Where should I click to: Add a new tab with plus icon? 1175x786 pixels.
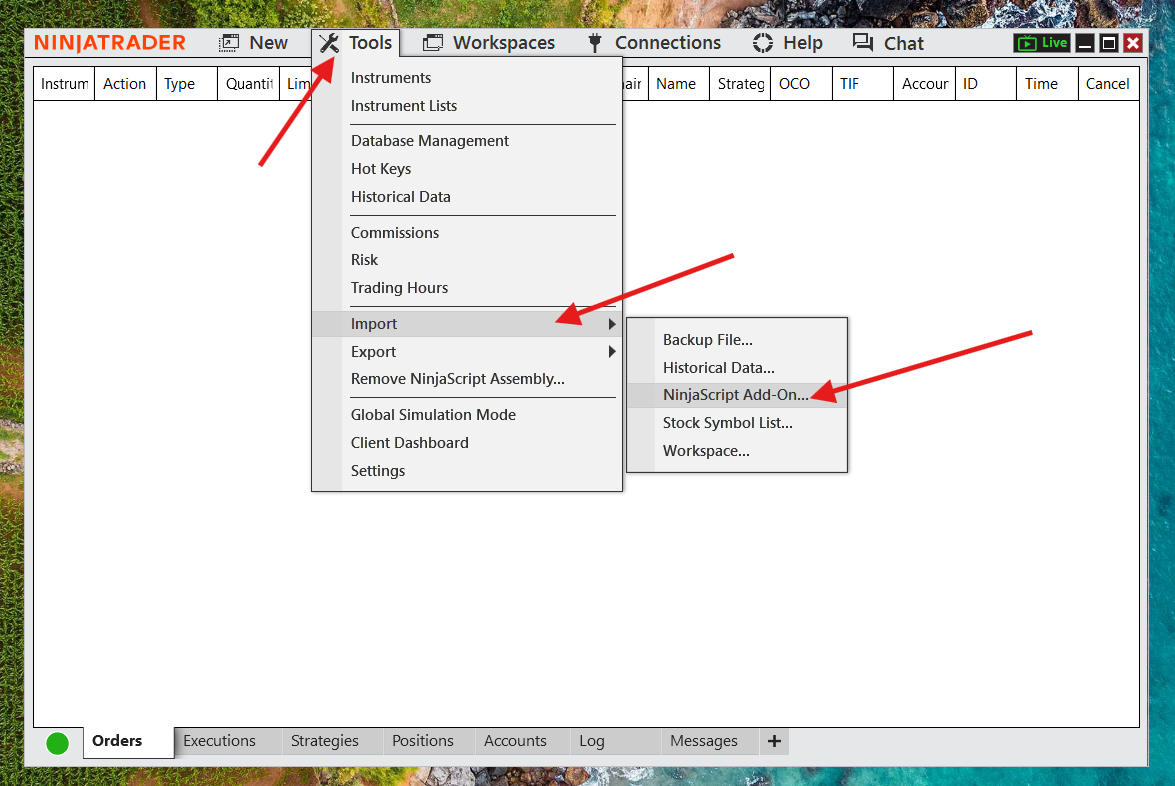pyautogui.click(x=774, y=741)
